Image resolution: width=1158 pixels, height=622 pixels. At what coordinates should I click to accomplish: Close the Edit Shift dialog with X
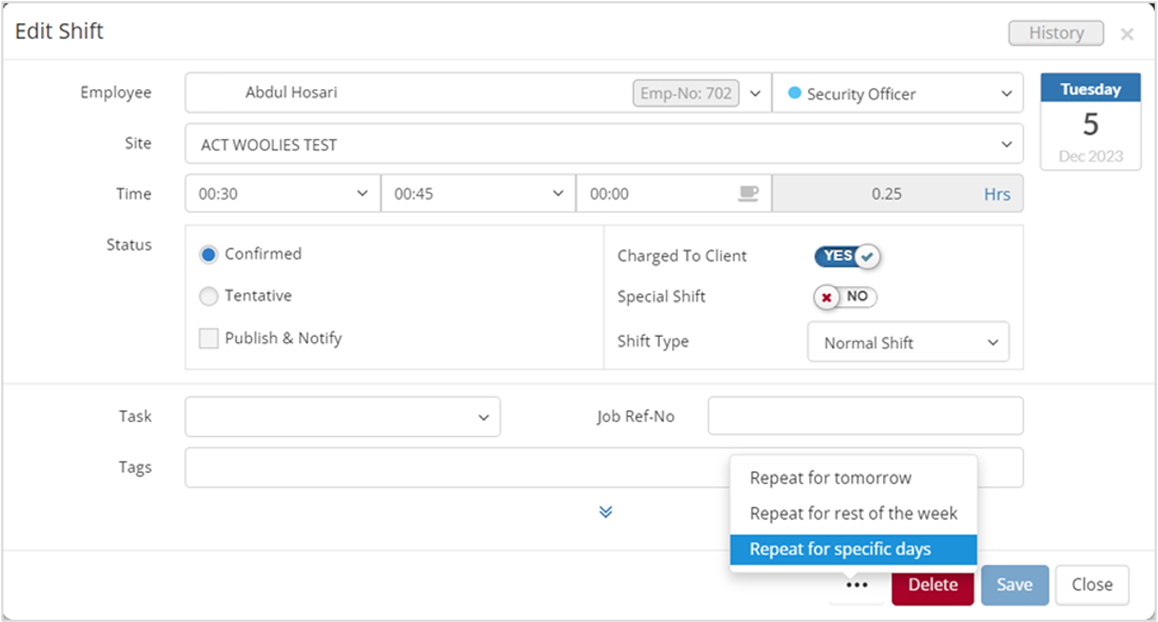[1127, 34]
